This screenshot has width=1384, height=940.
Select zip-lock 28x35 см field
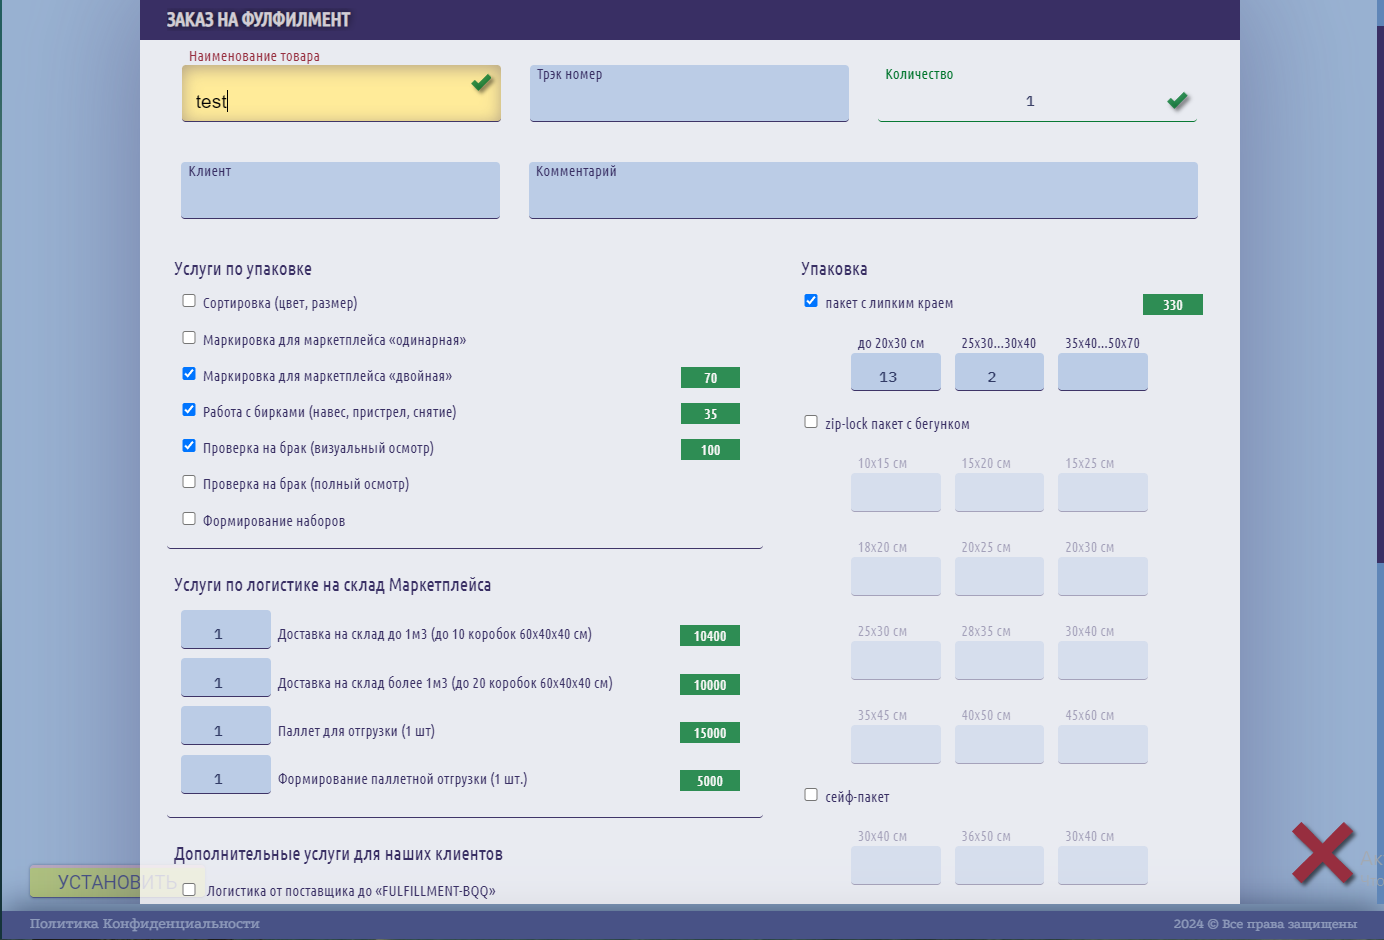(999, 661)
